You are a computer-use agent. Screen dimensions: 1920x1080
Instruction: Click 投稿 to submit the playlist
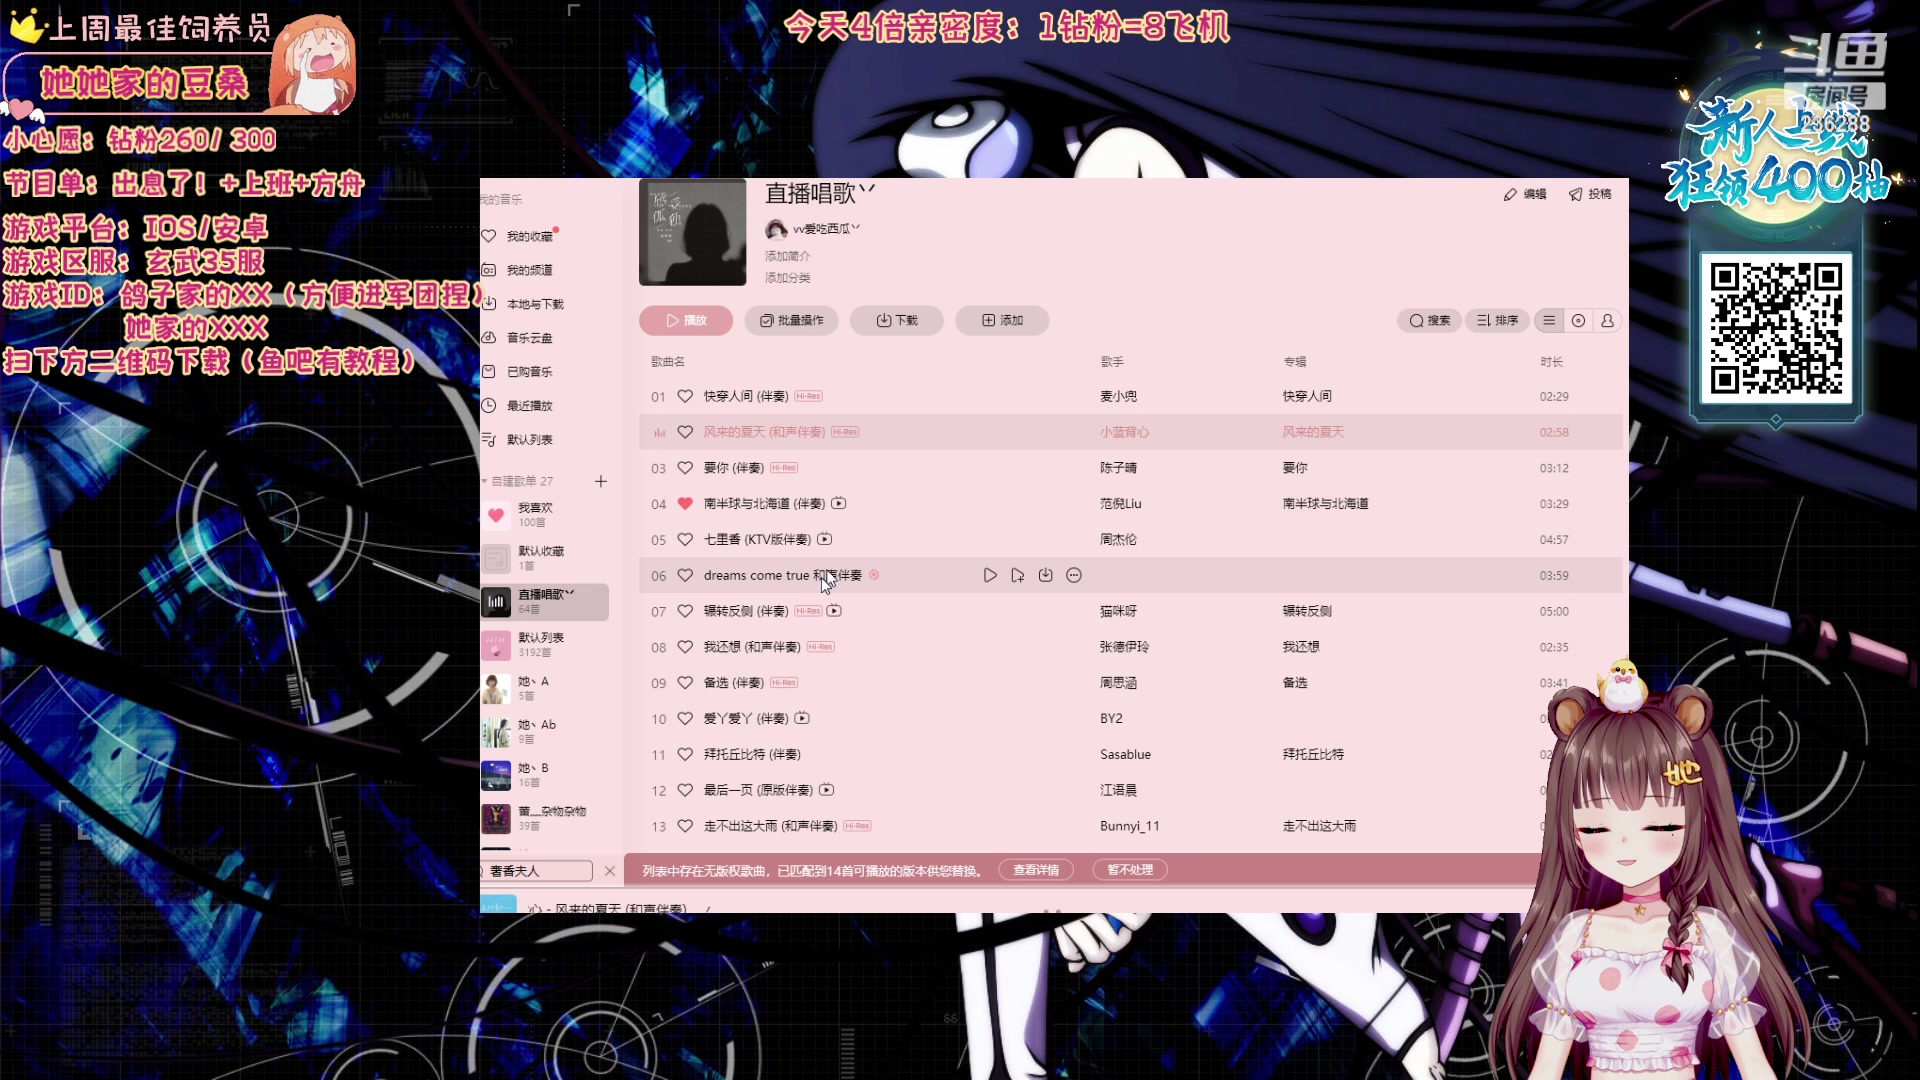tap(1590, 194)
